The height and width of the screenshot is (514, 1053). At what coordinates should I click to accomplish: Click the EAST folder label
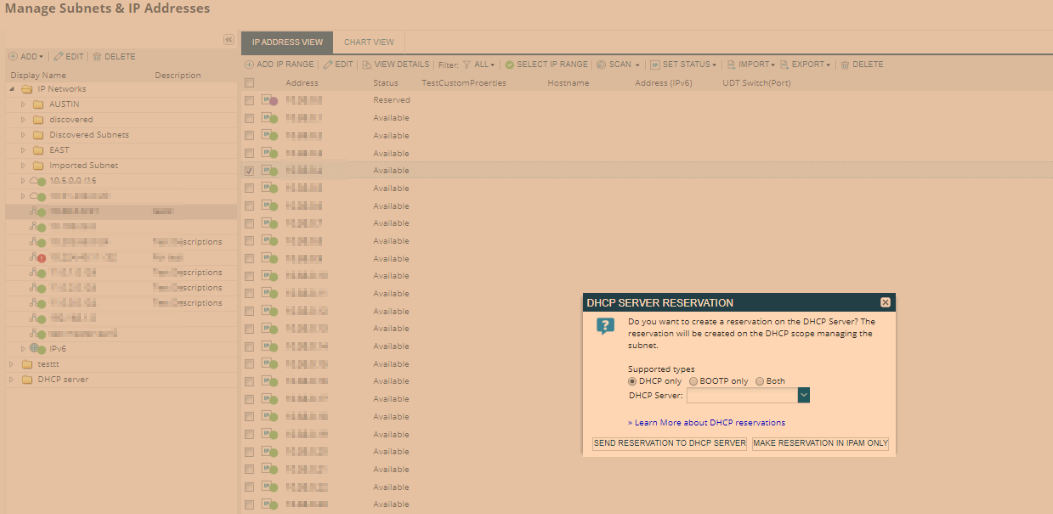tap(59, 150)
